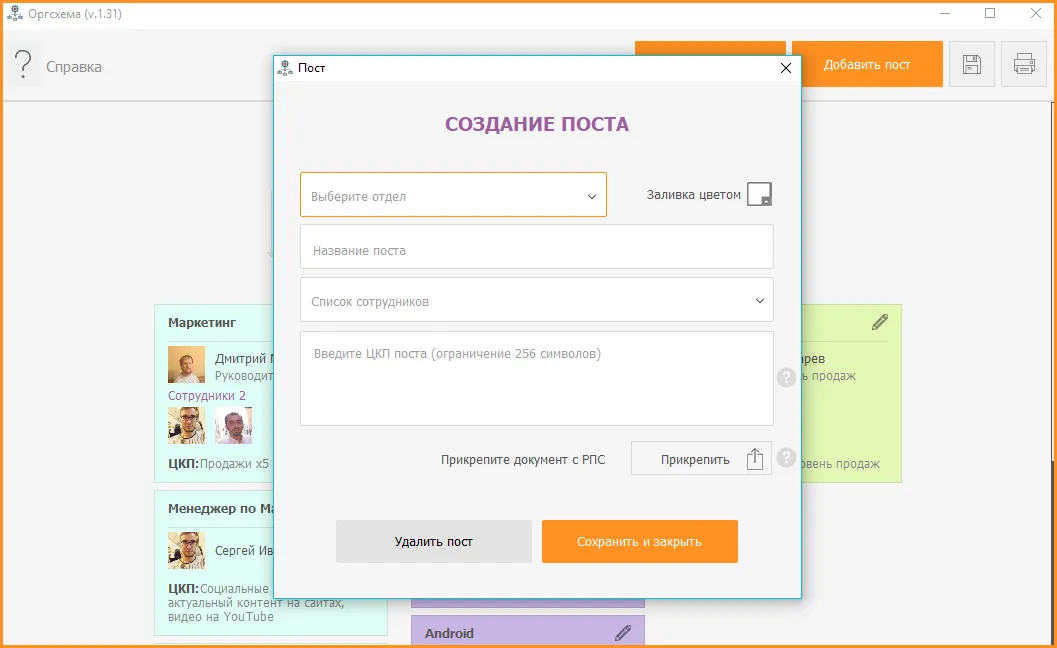The height and width of the screenshot is (648, 1057).
Task: Click the Прикрепить attachment button
Action: 700,457
